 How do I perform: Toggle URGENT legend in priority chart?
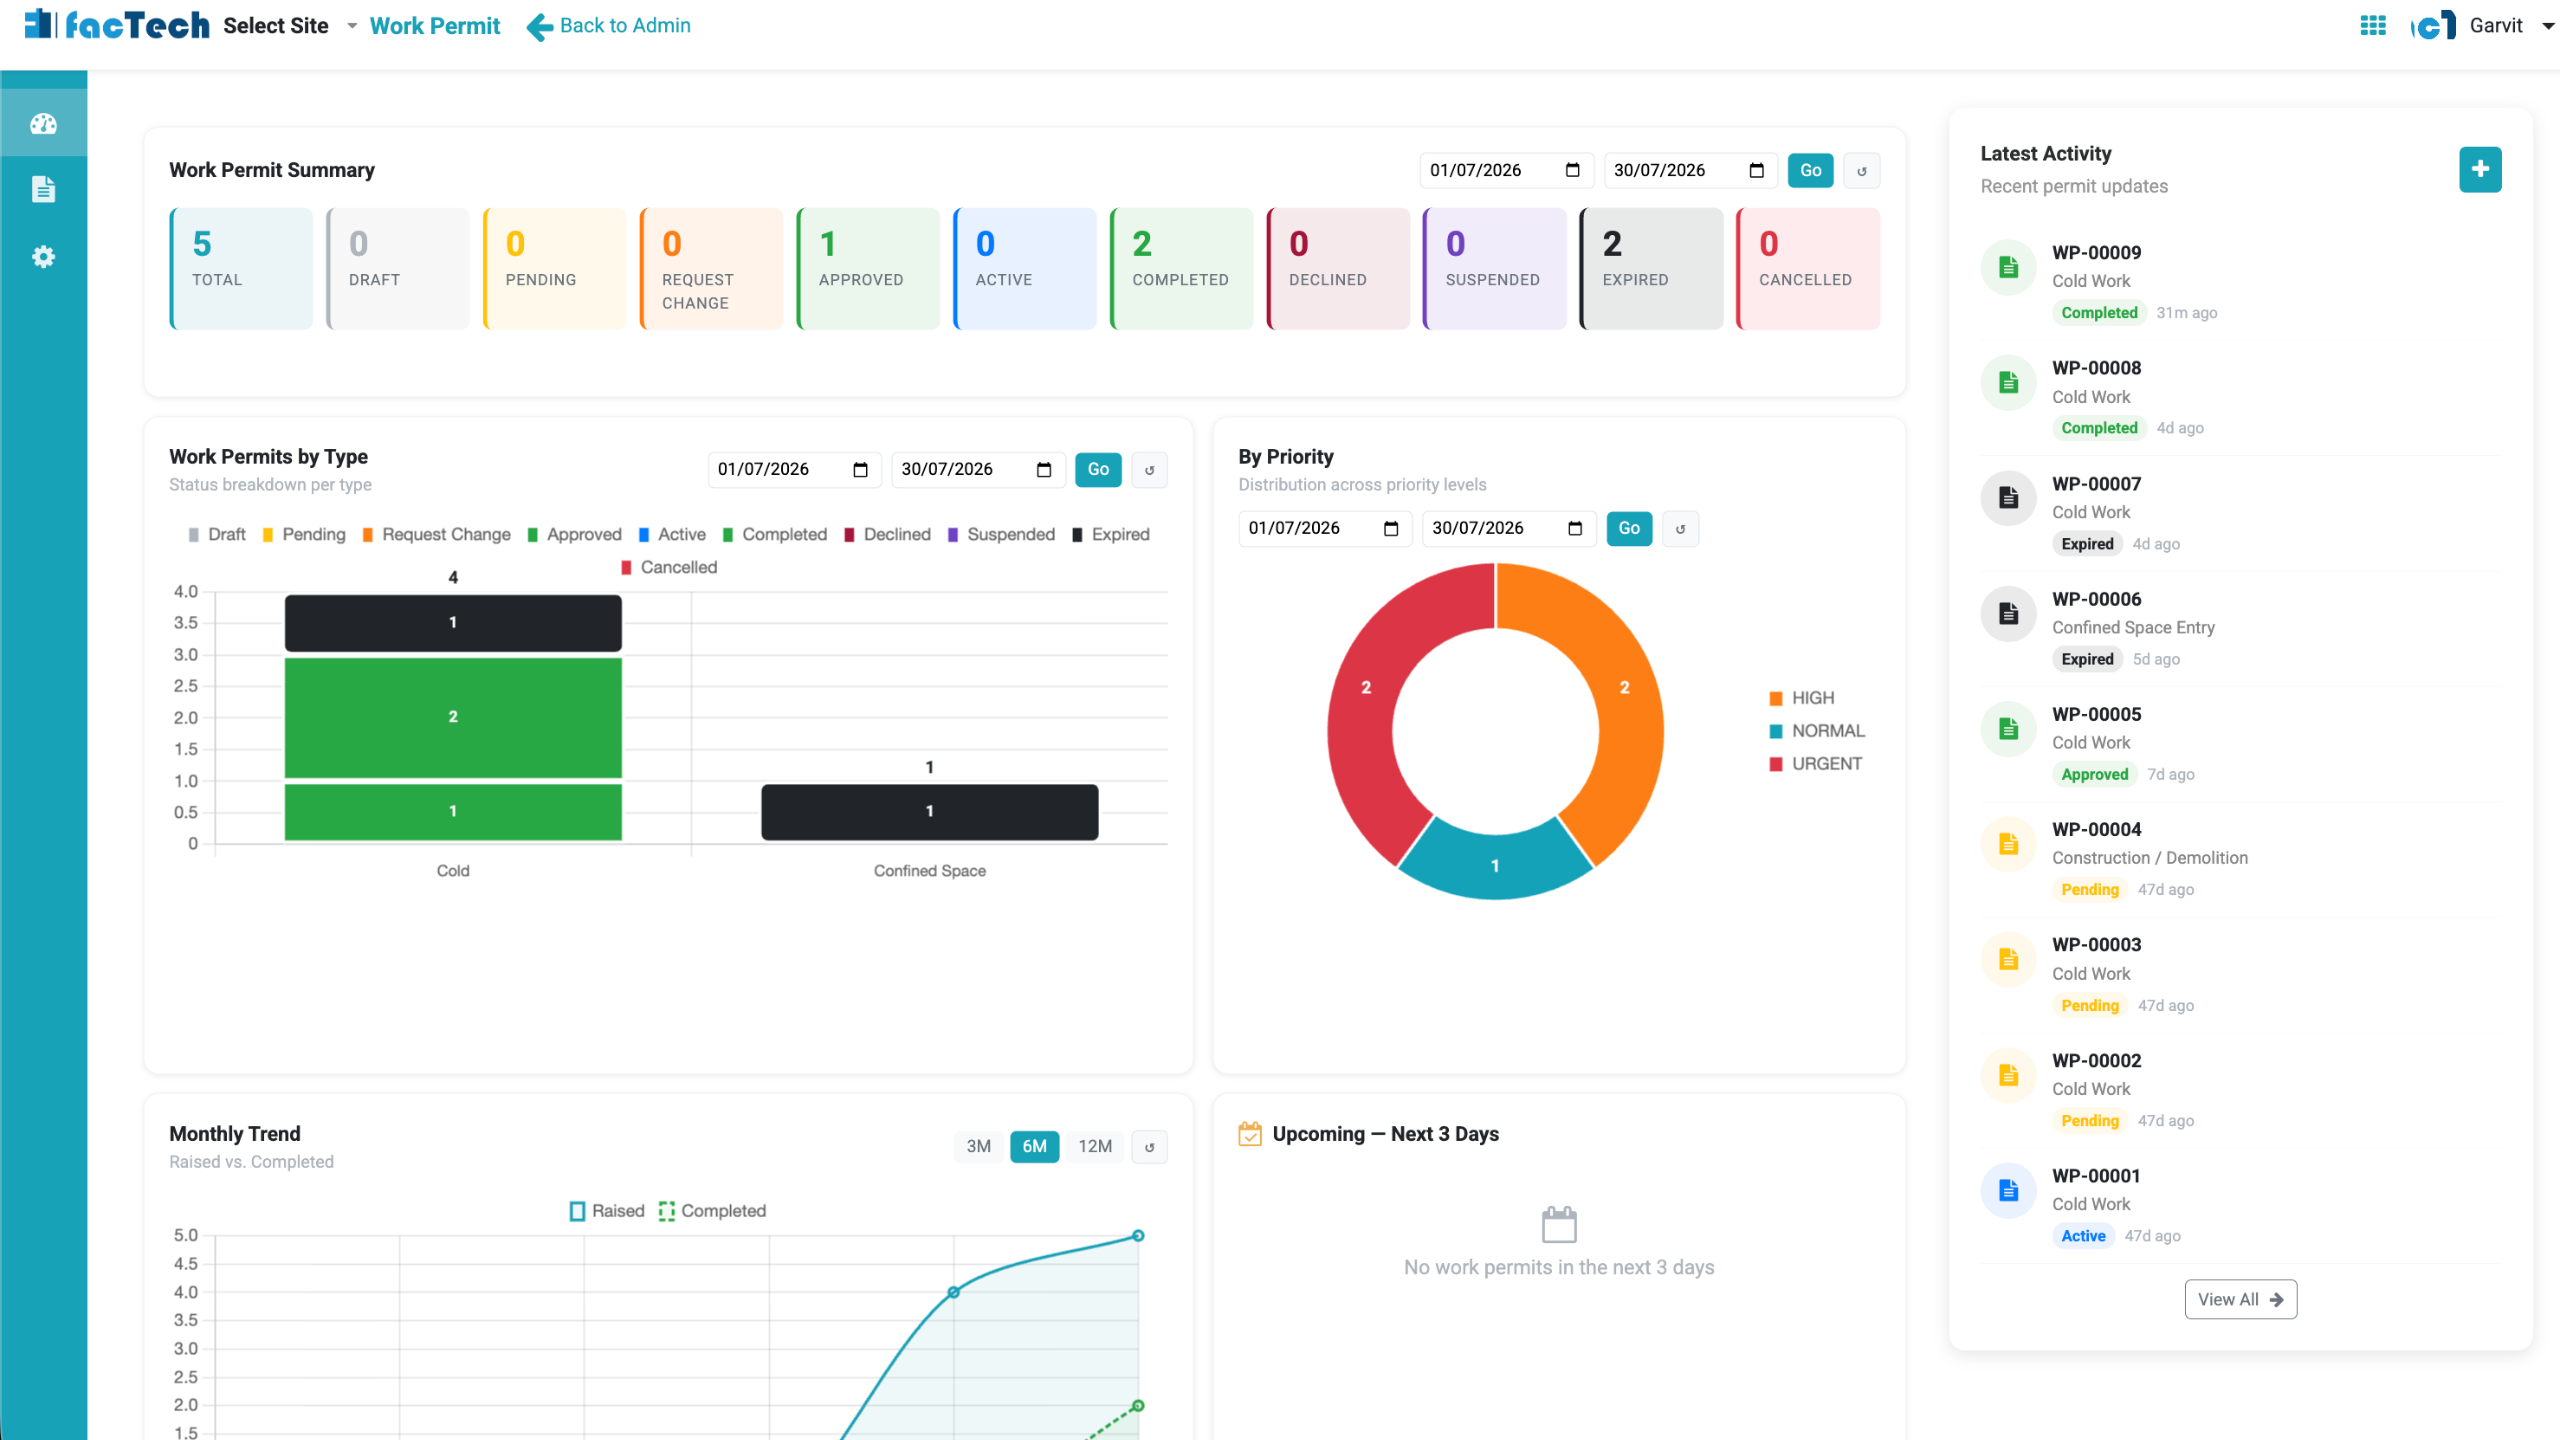point(1815,764)
